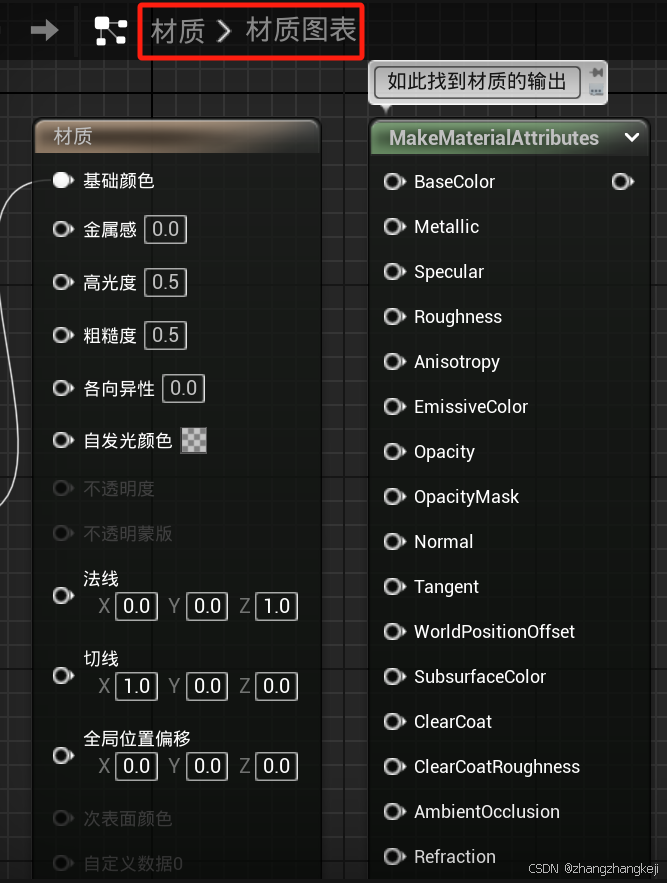Click the disabled 不透明度 pin
667x883 pixels.
click(63, 488)
